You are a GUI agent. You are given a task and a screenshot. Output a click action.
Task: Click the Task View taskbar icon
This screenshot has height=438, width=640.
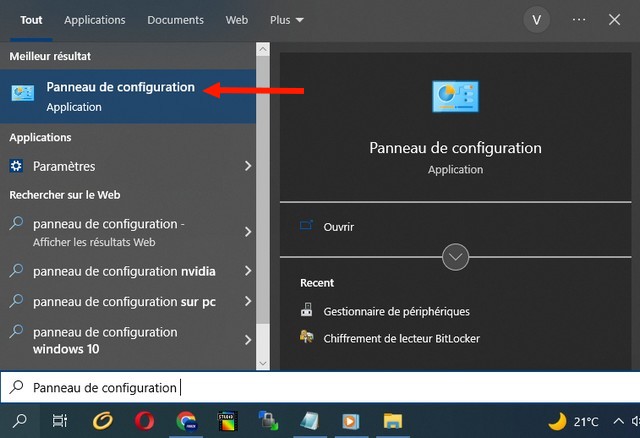click(60, 421)
